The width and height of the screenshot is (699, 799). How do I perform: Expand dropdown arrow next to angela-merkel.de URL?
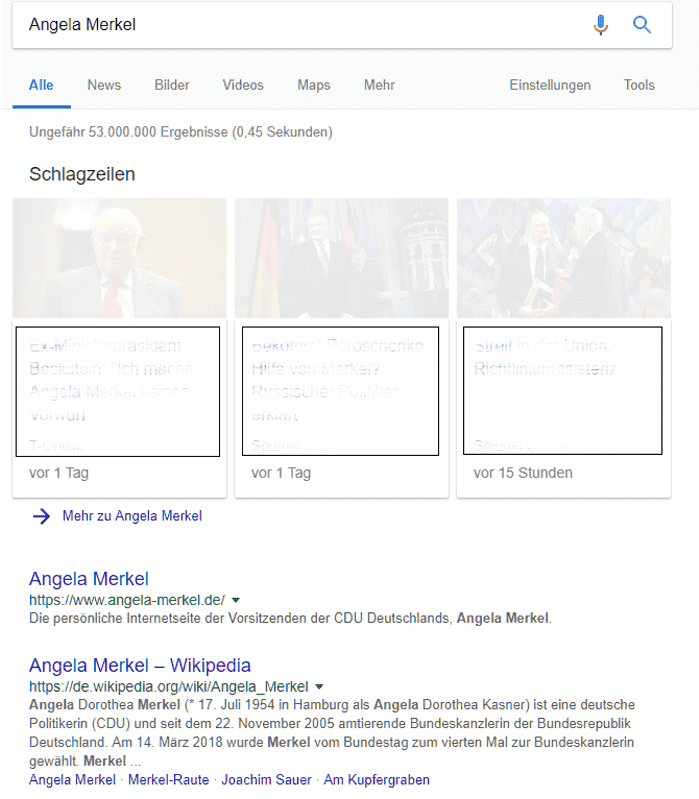(x=236, y=600)
